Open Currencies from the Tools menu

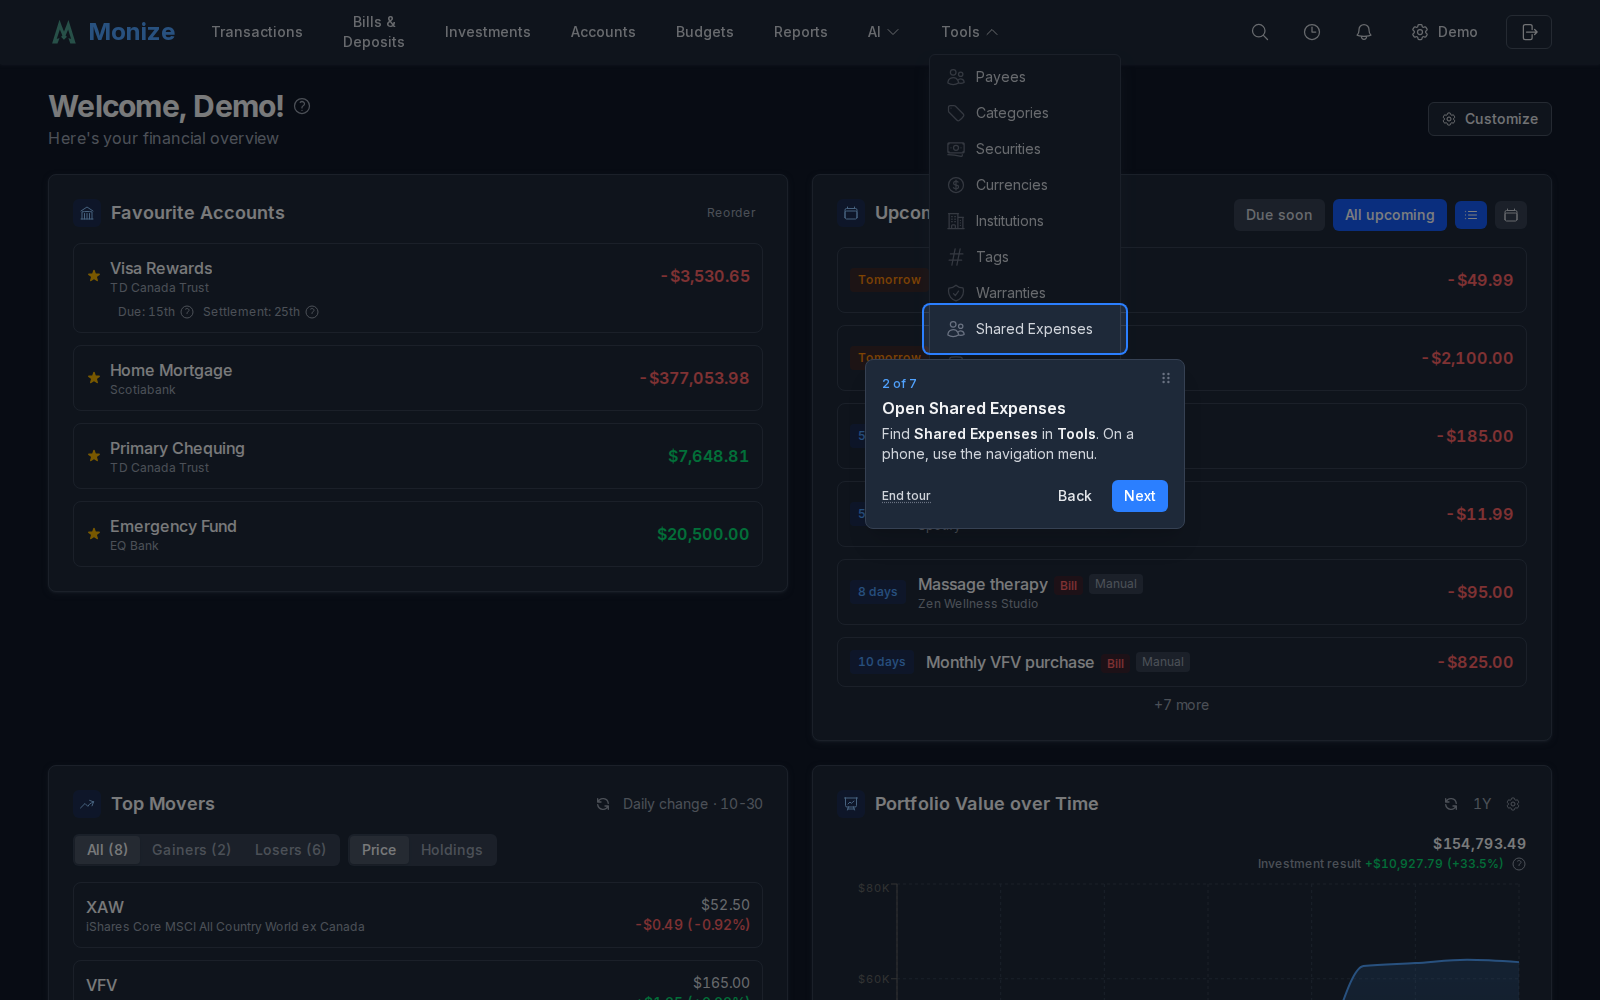click(1025, 185)
